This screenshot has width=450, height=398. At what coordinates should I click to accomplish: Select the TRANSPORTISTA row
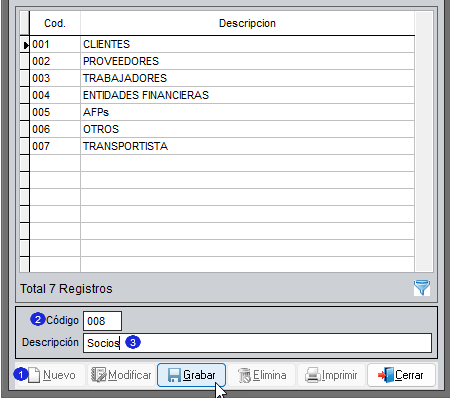(x=222, y=146)
